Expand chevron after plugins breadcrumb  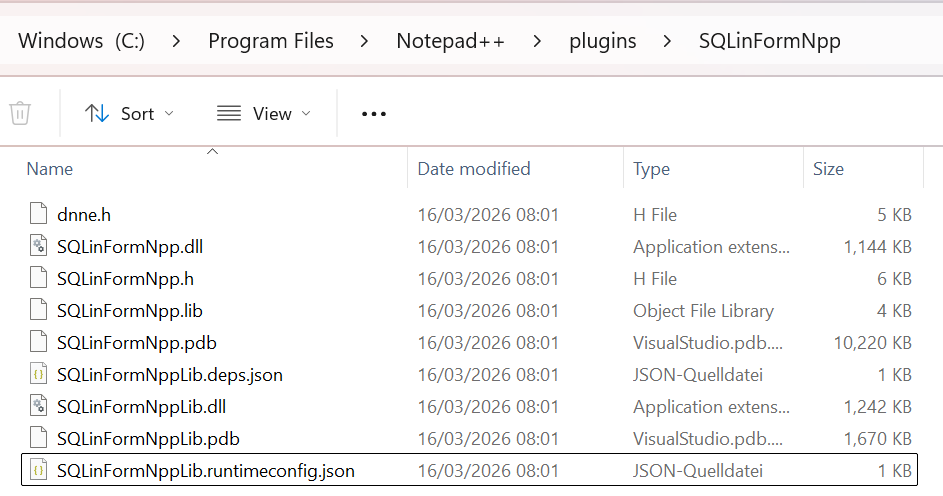click(x=667, y=41)
